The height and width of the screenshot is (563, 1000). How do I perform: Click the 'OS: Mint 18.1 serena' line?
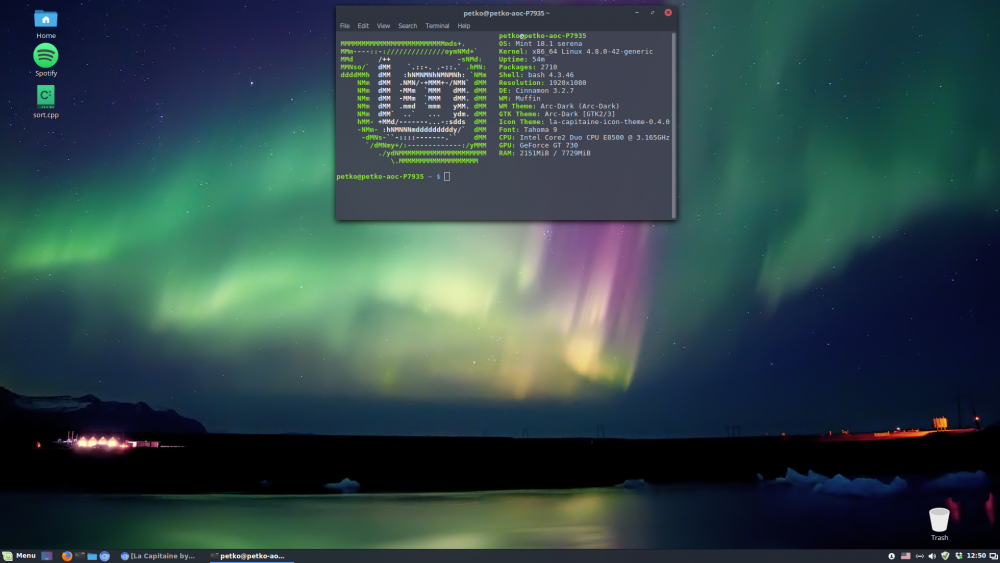point(540,44)
